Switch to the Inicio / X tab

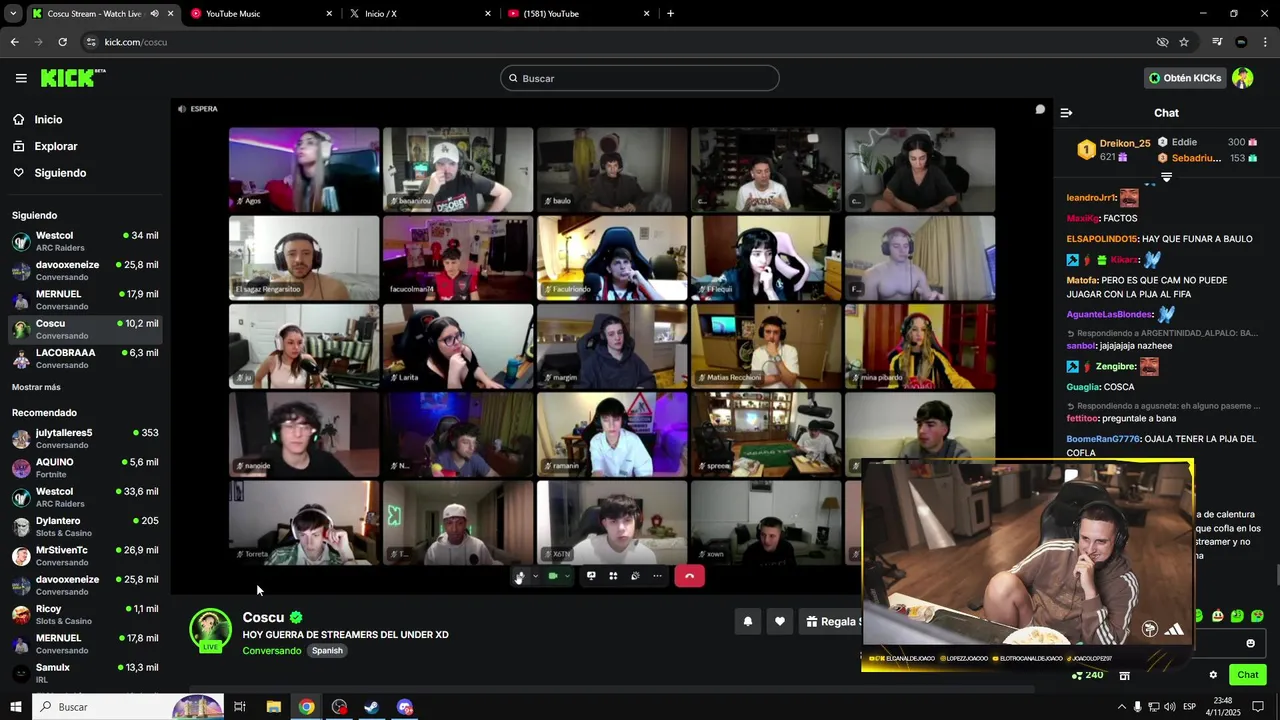tap(420, 13)
